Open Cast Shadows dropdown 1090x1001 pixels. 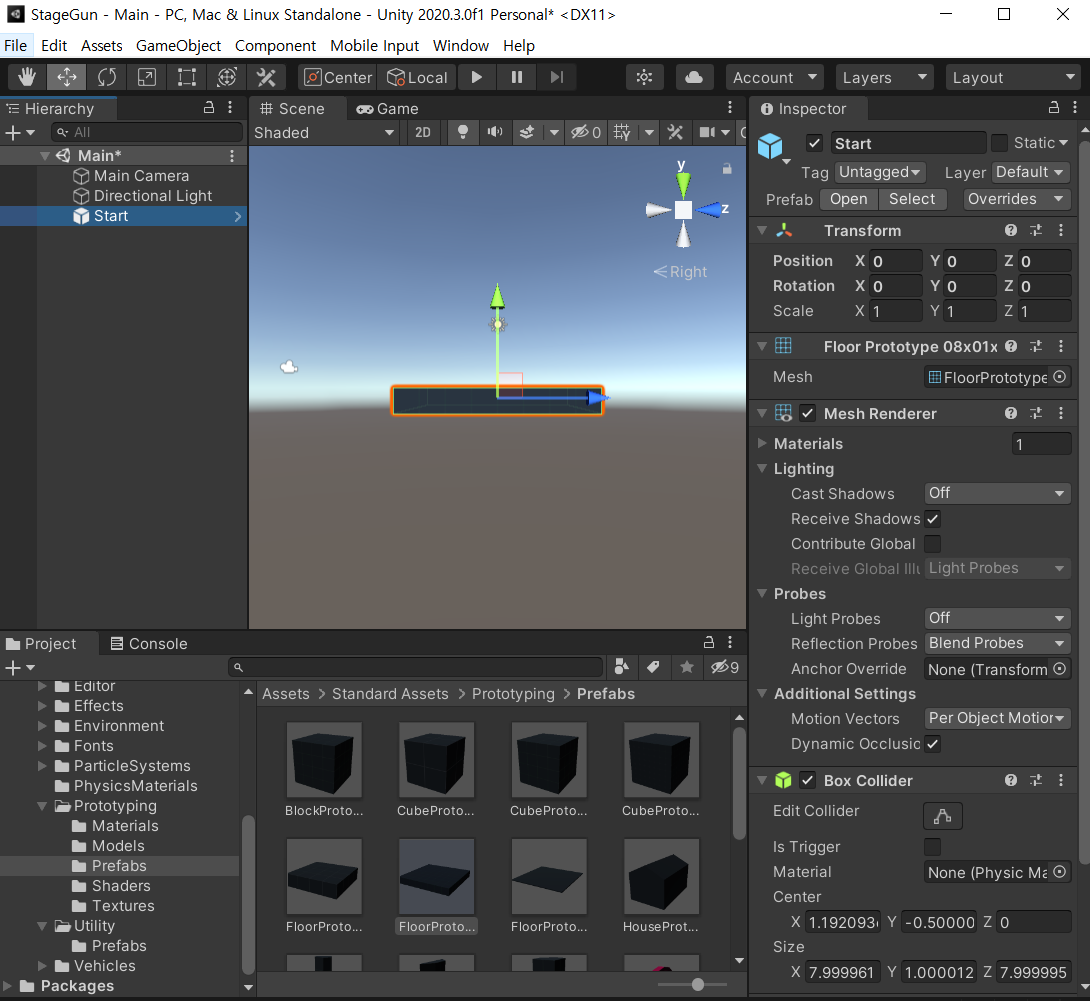[x=998, y=493]
